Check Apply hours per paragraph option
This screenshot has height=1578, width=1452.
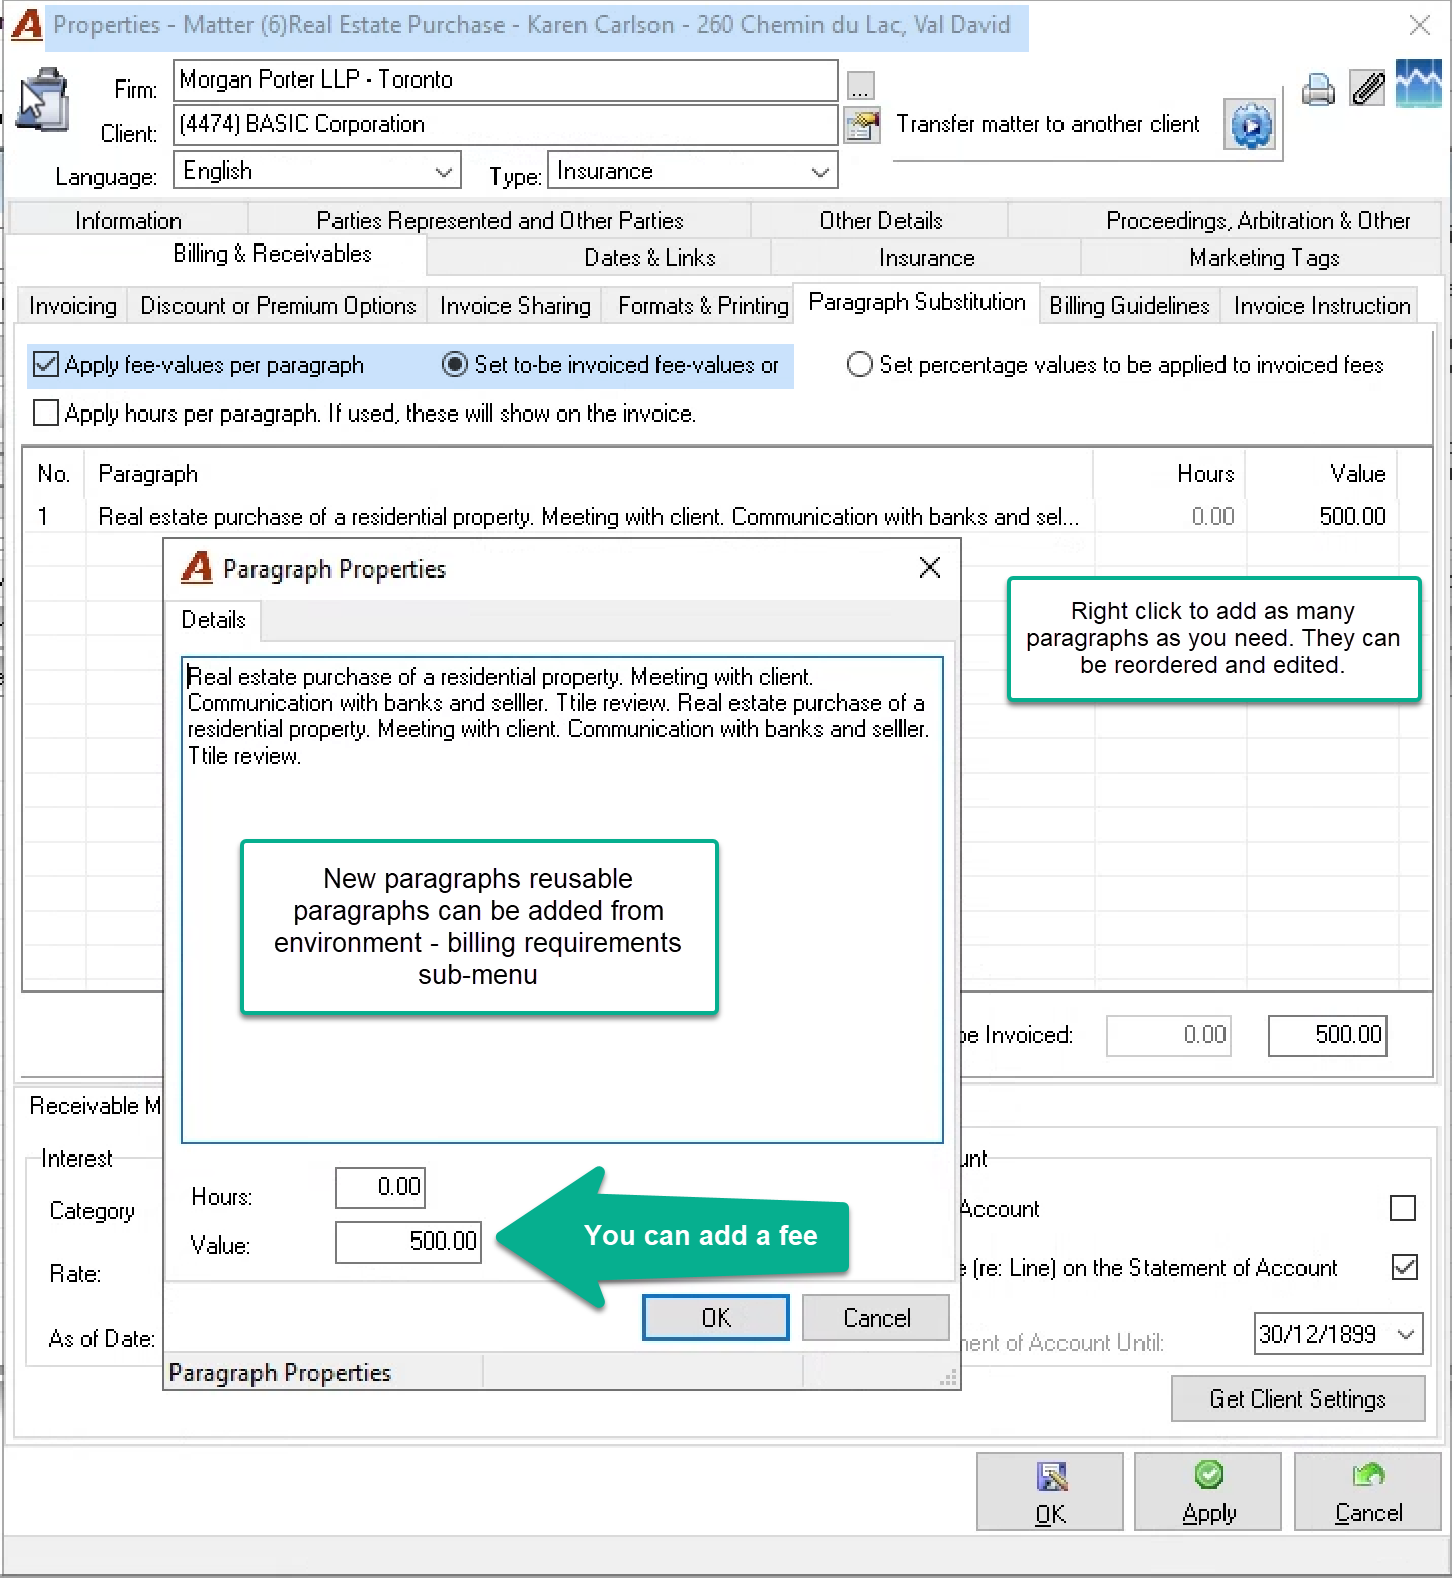(x=46, y=412)
